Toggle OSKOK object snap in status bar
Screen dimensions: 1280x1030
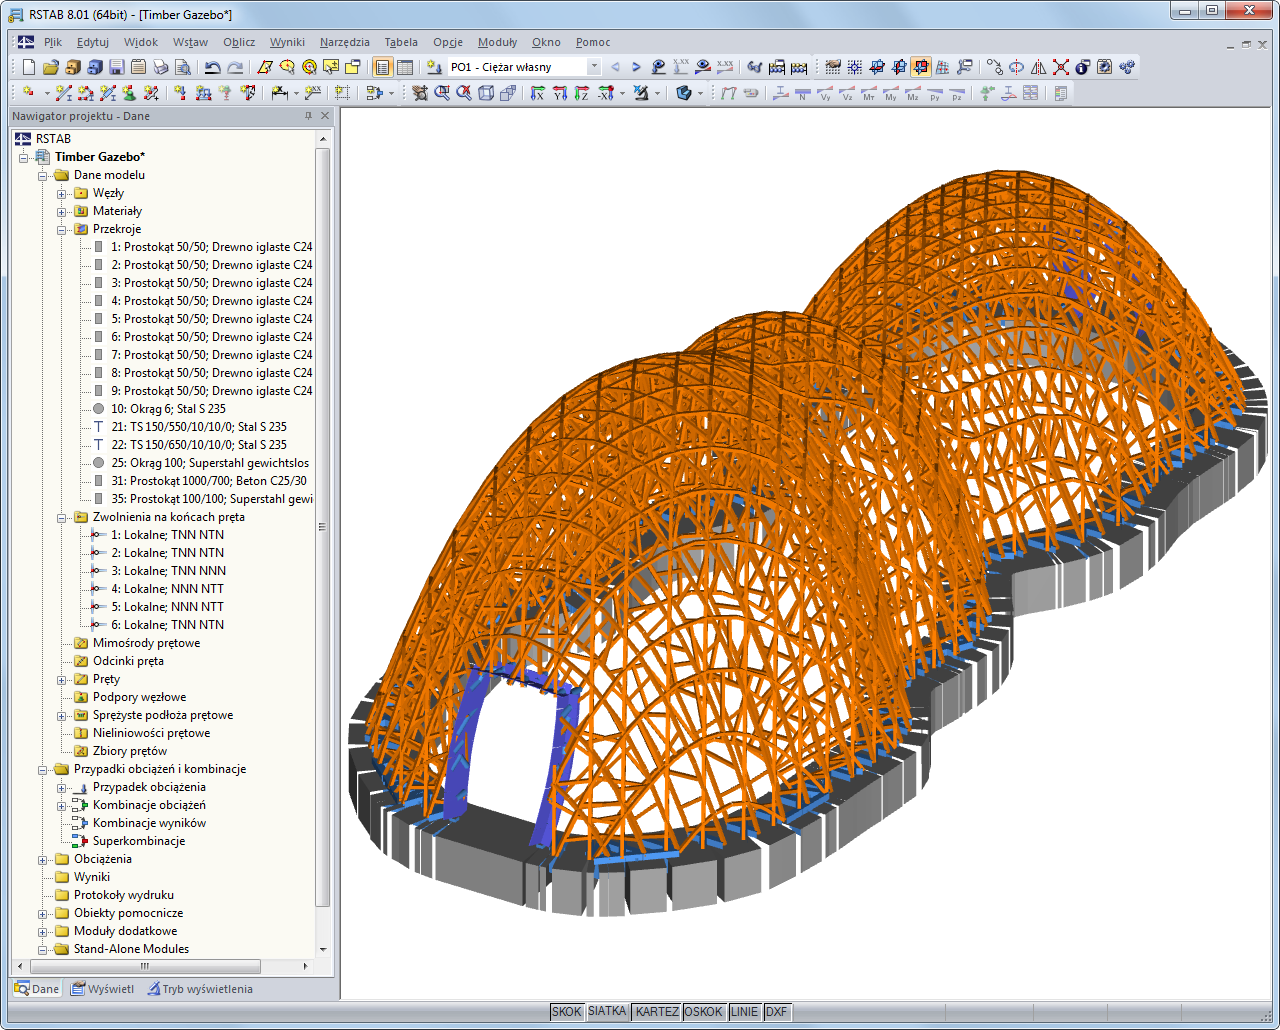[x=703, y=1011]
